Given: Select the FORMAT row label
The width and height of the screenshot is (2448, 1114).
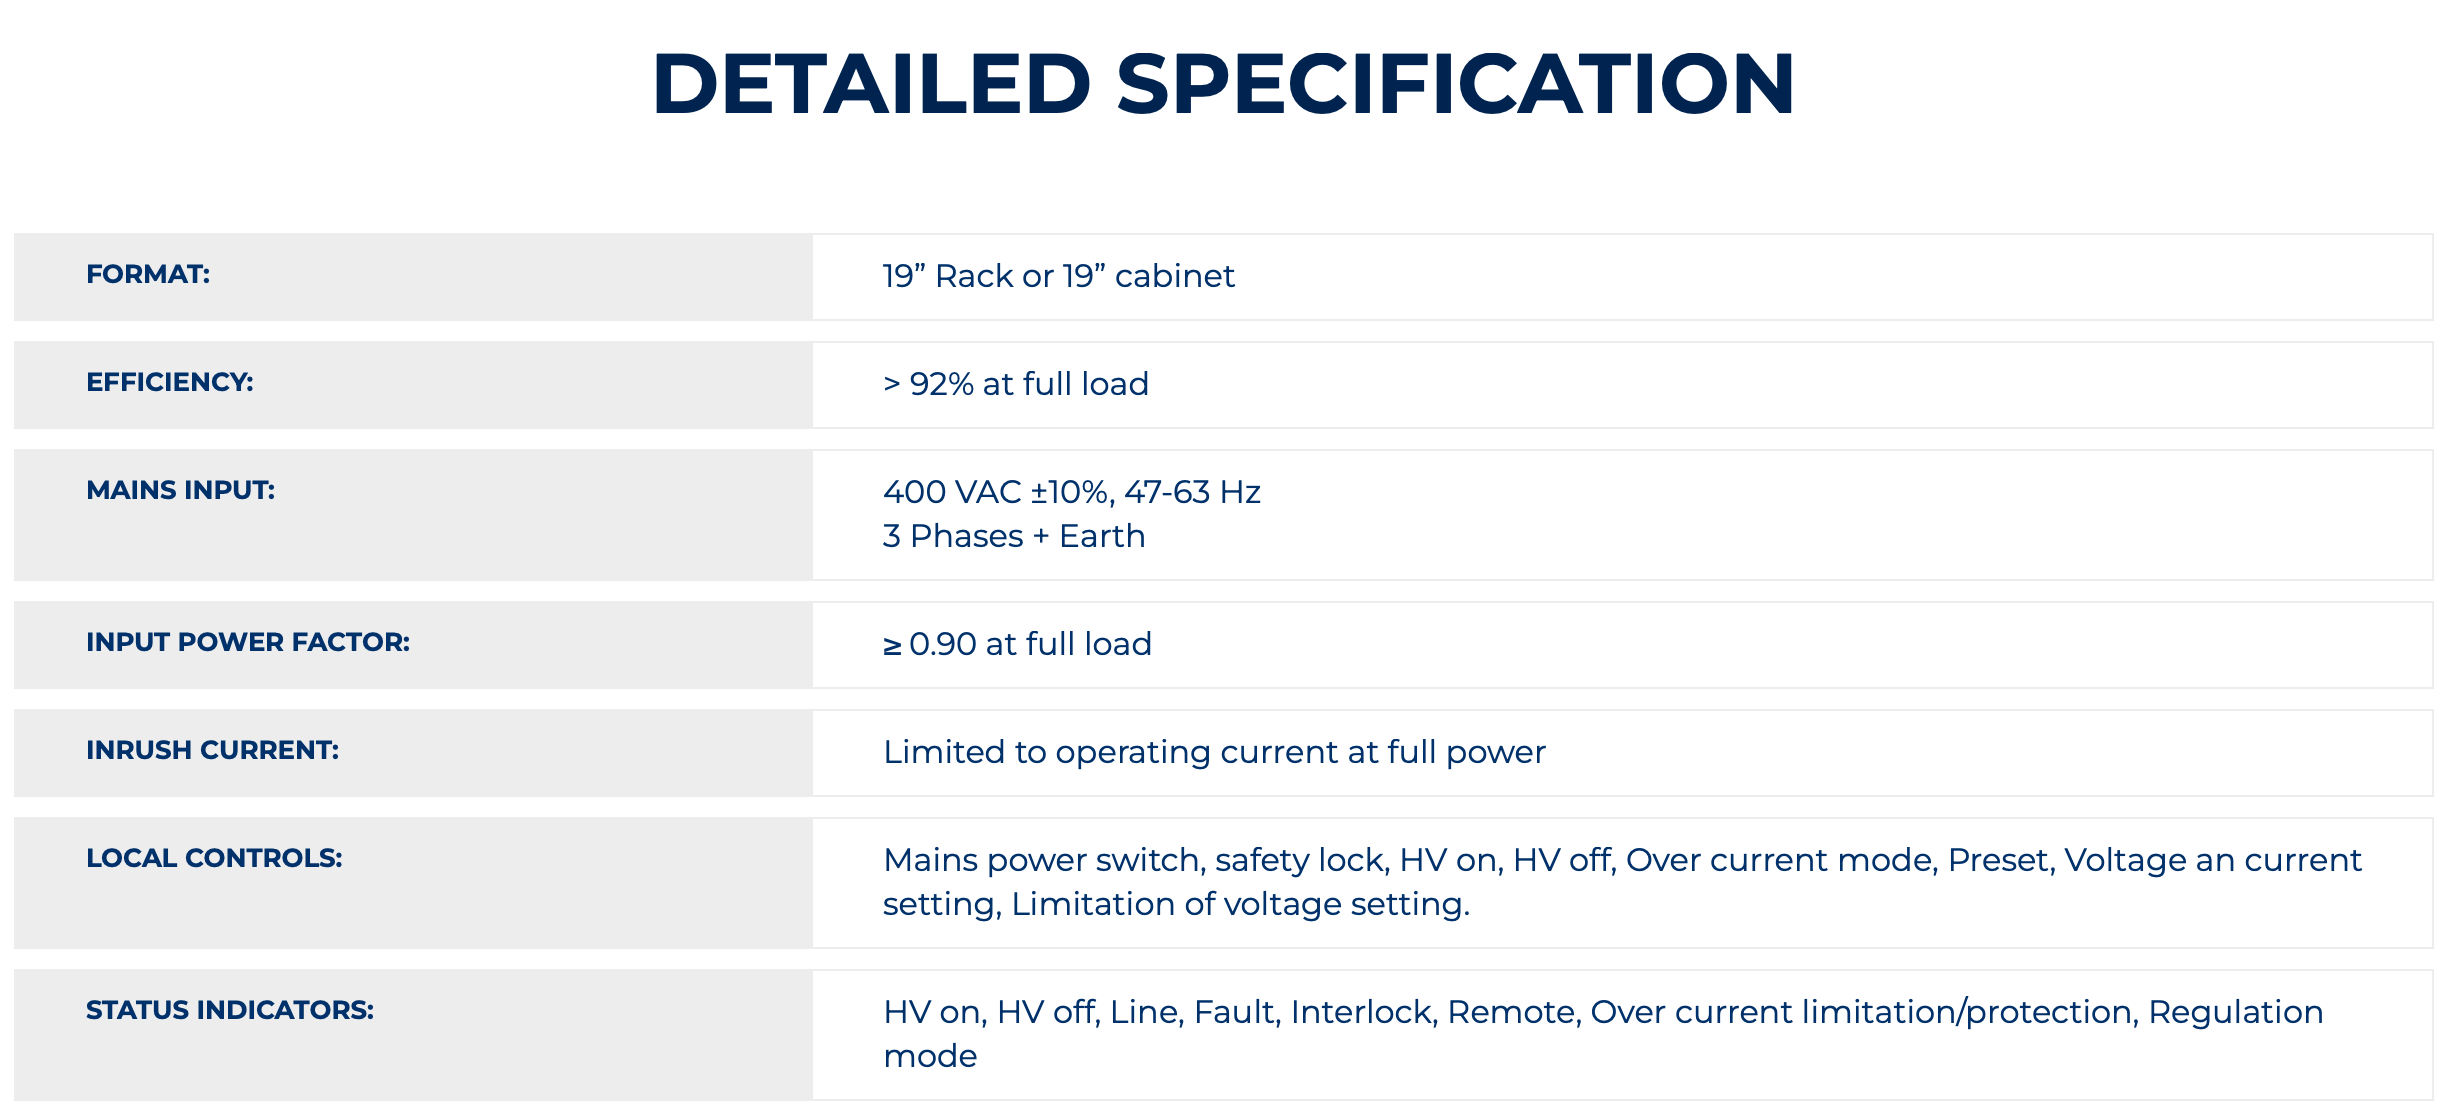Looking at the screenshot, I should coord(148,274).
